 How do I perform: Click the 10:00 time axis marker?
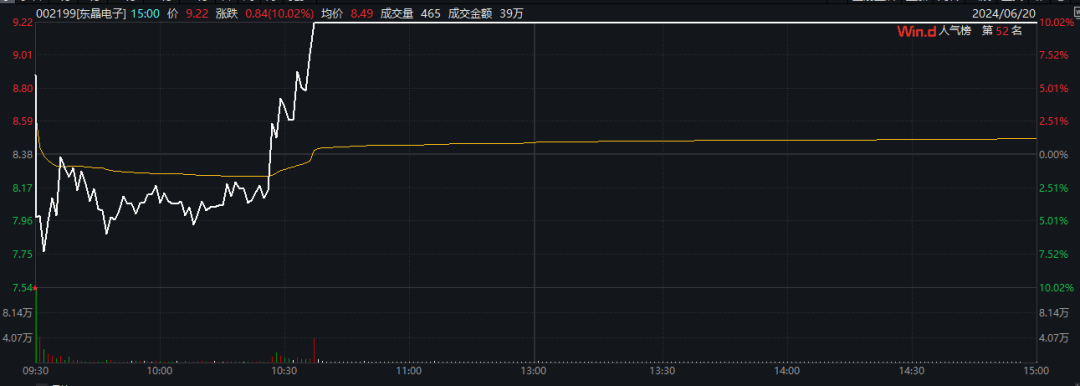(160, 371)
